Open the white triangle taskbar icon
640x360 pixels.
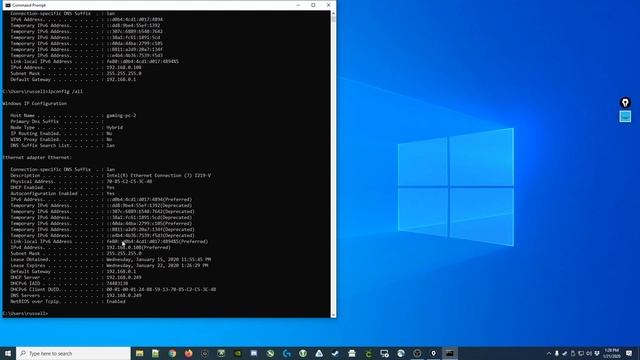coord(319,353)
